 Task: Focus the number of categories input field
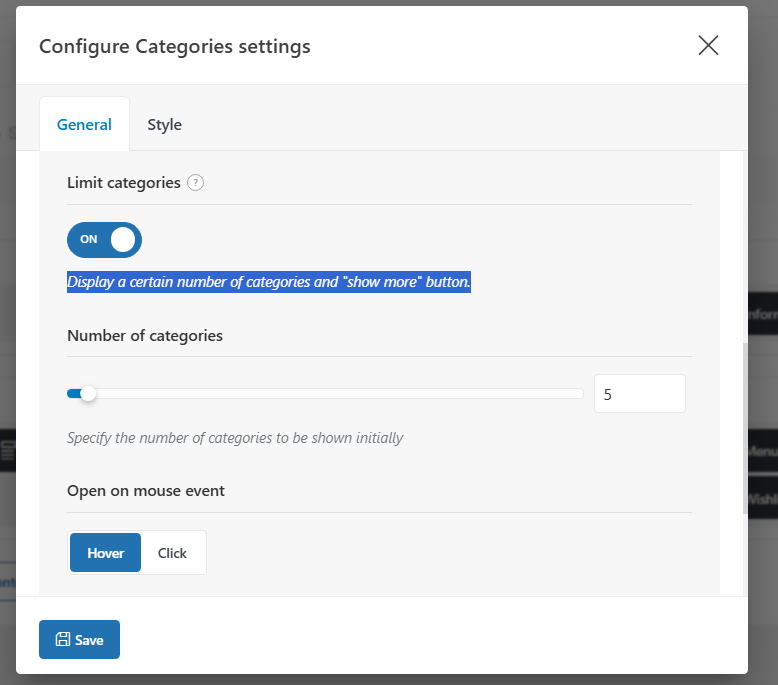point(640,394)
